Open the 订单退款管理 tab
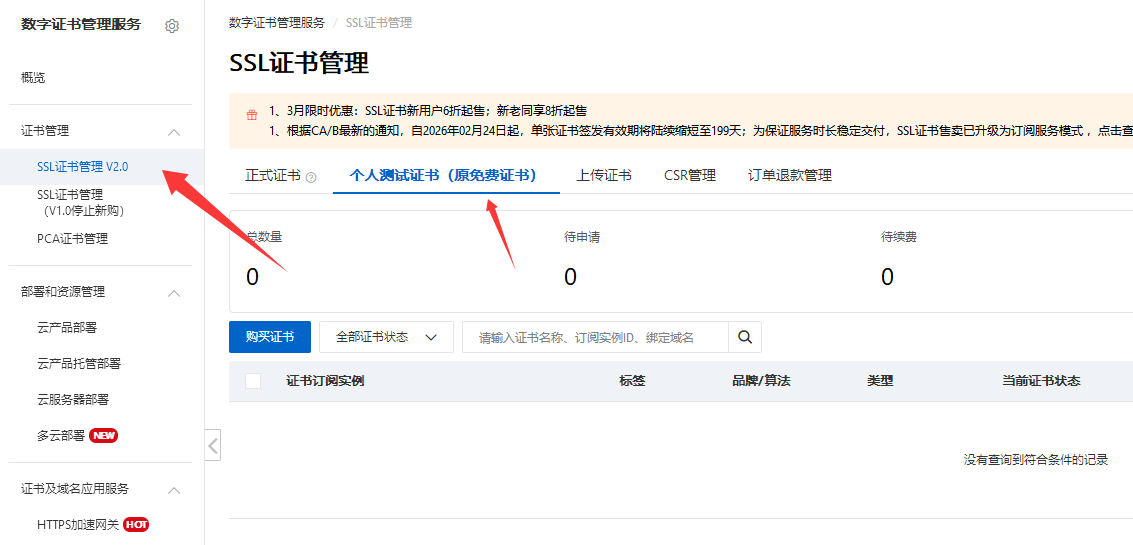The width and height of the screenshot is (1133, 545). tap(789, 175)
